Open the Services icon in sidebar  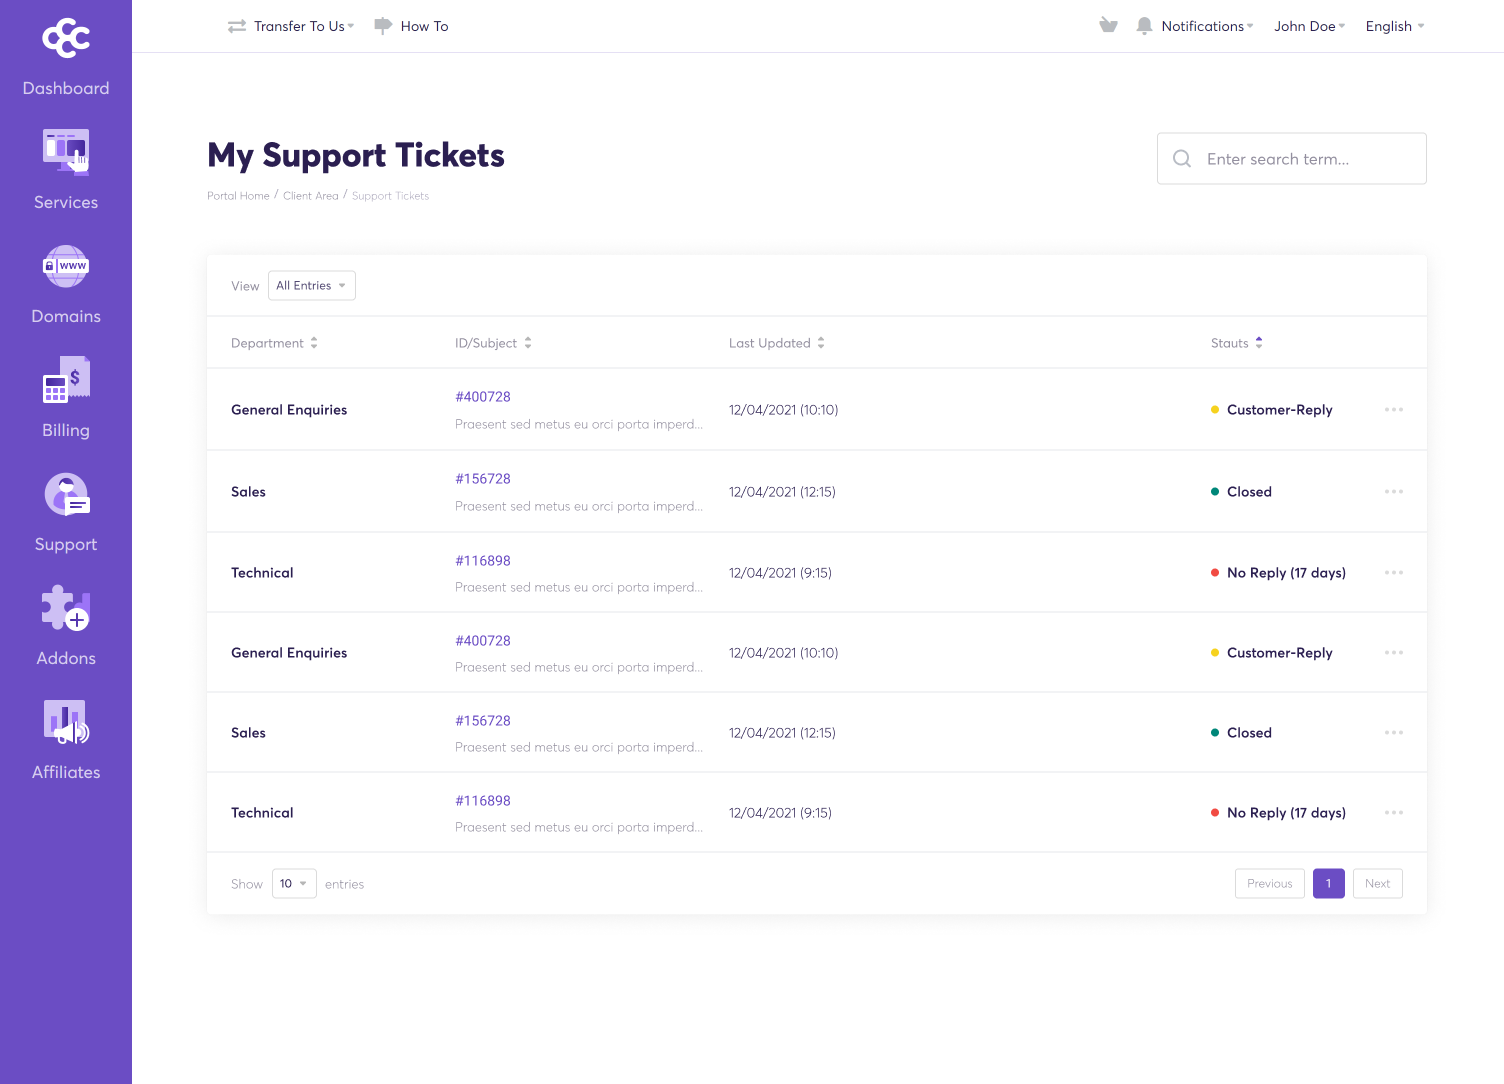pos(66,152)
